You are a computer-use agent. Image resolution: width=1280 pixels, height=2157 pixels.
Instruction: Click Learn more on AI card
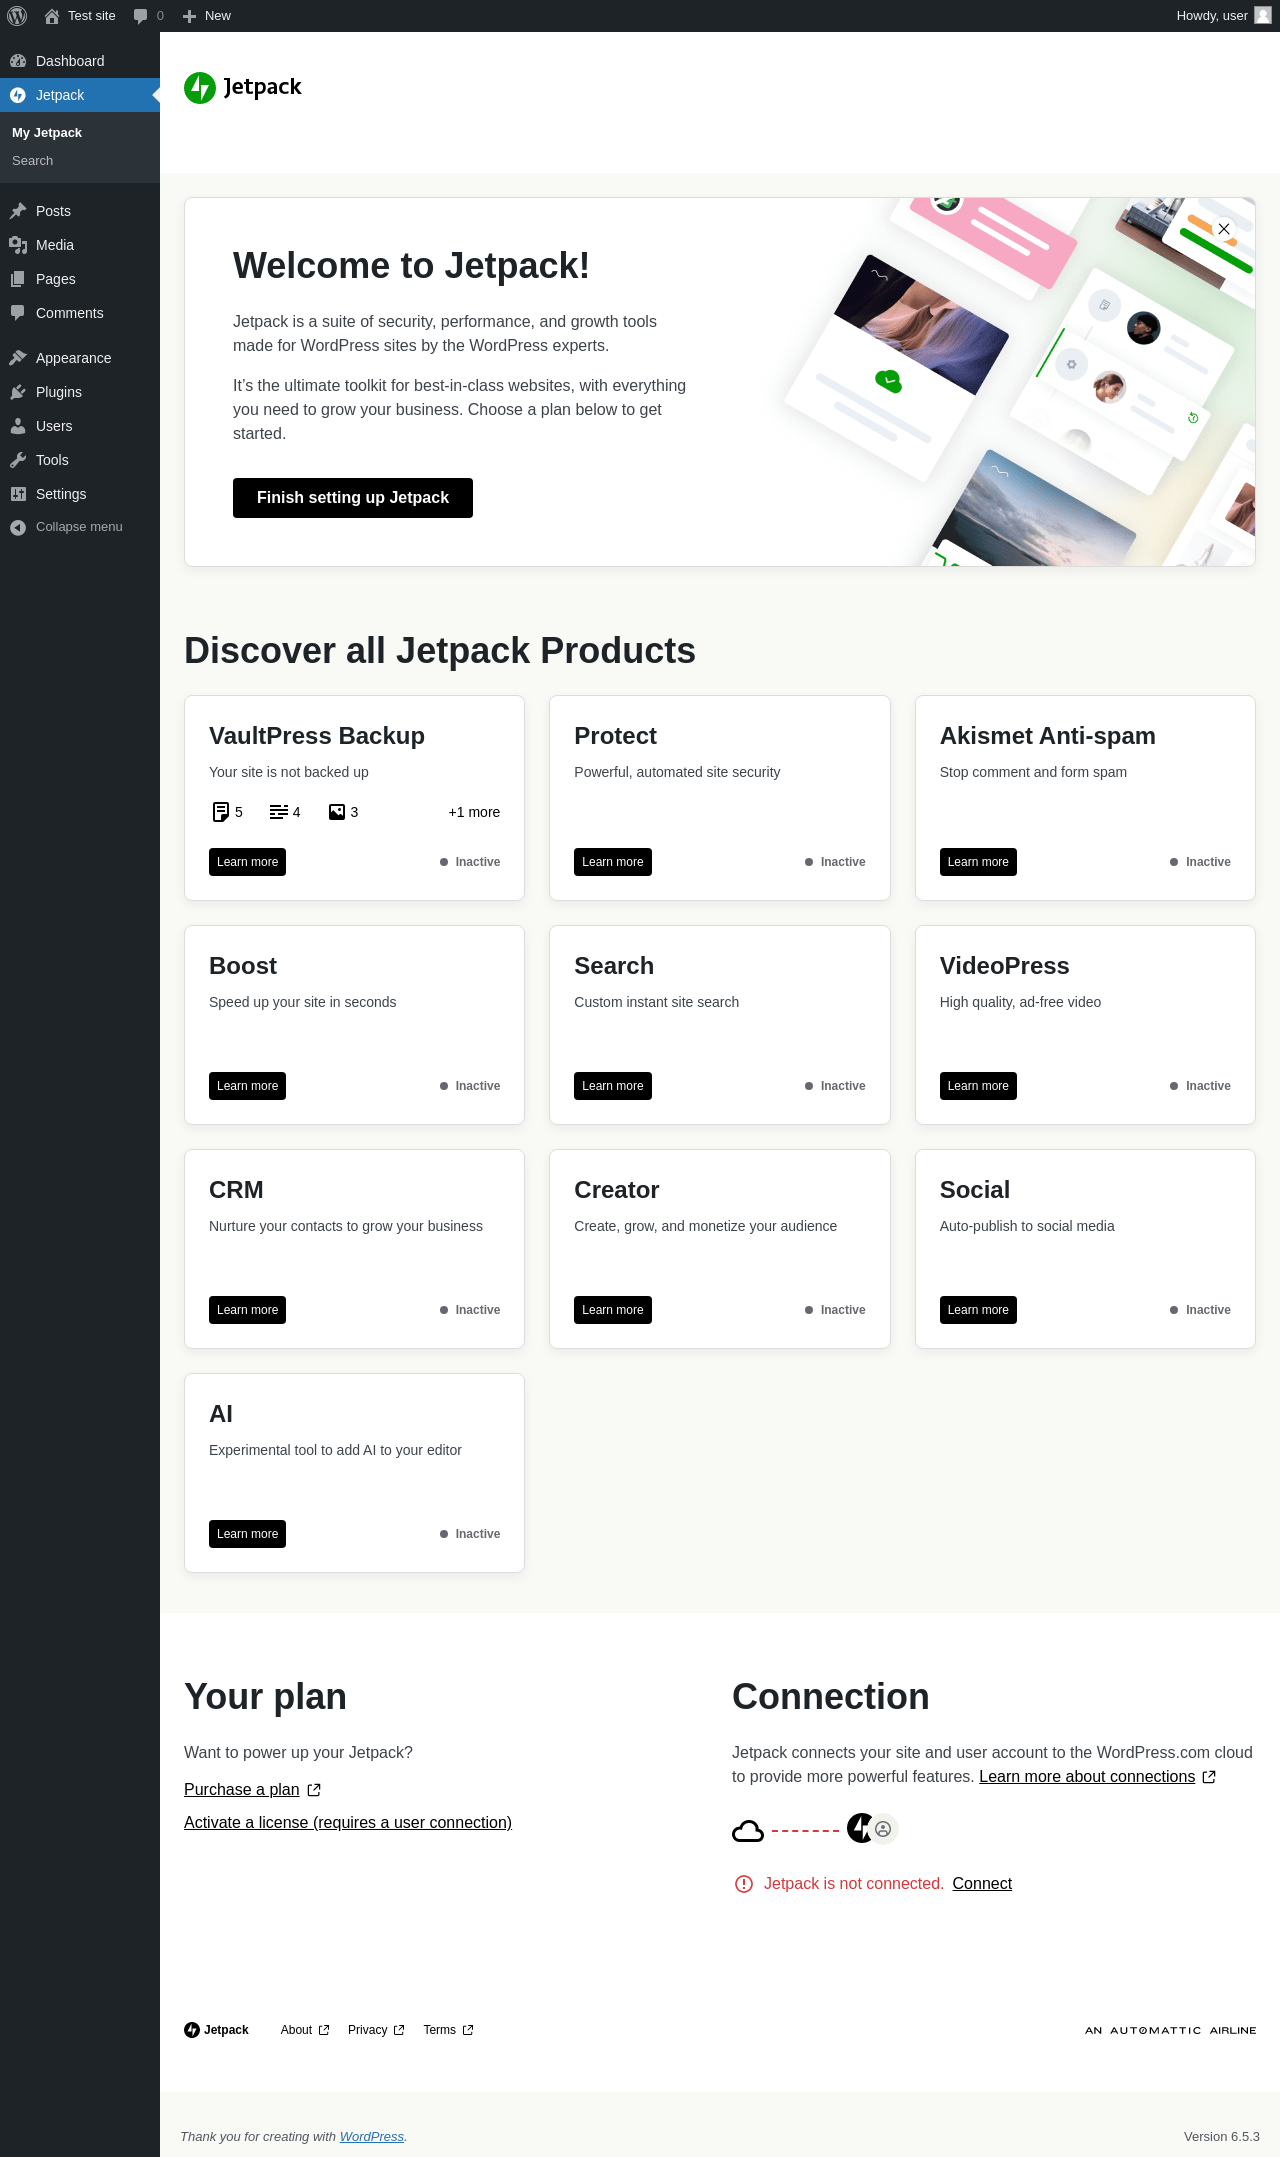coord(247,1534)
